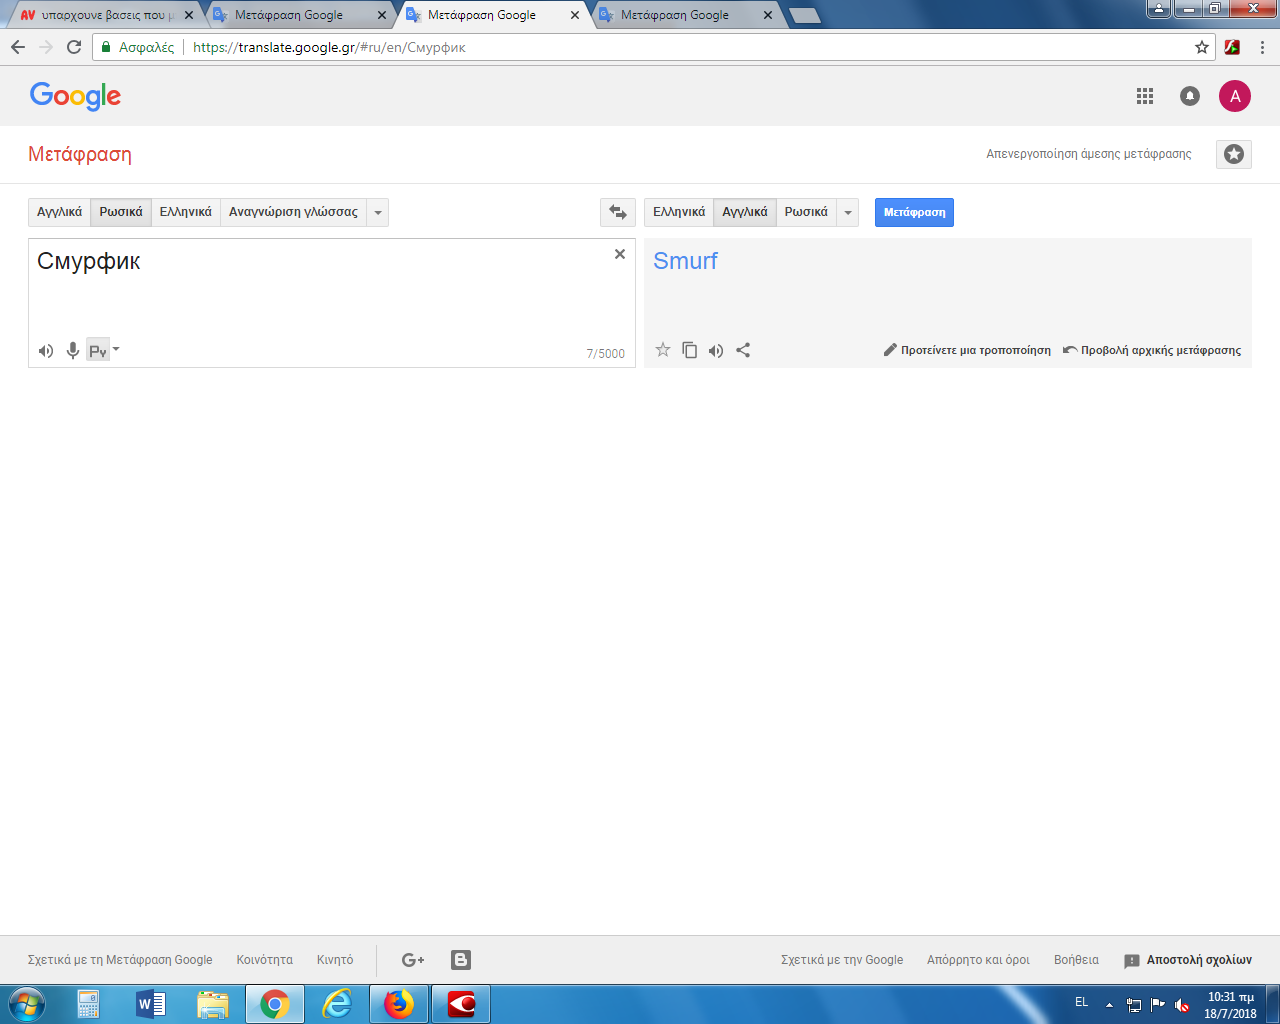The image size is (1280, 1024).
Task: Open Google apps grid
Action: pos(1145,96)
